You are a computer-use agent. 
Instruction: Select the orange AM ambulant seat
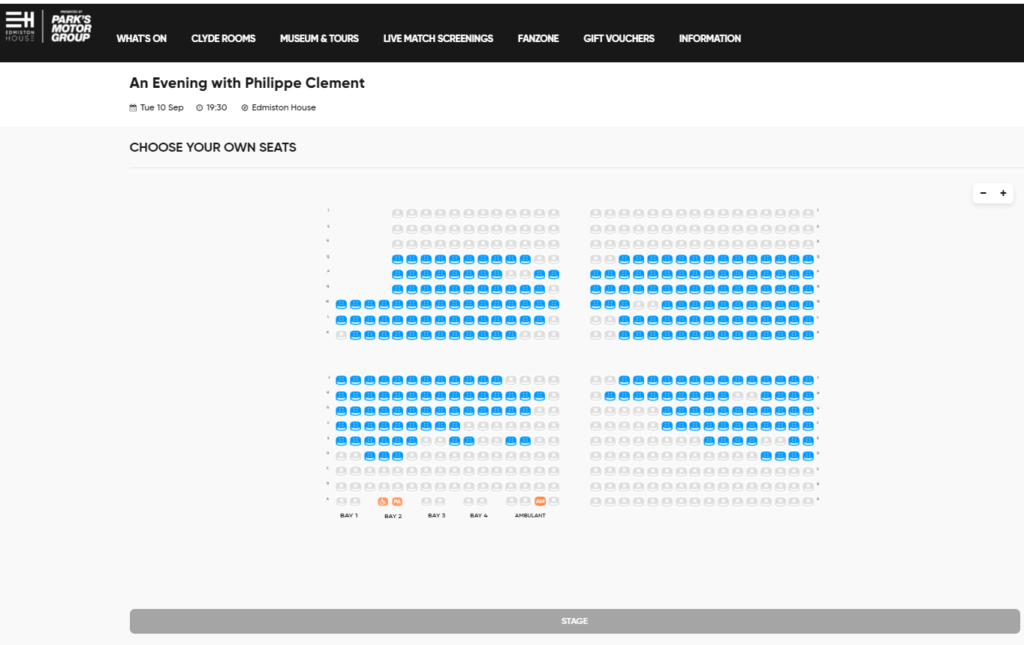(x=540, y=502)
